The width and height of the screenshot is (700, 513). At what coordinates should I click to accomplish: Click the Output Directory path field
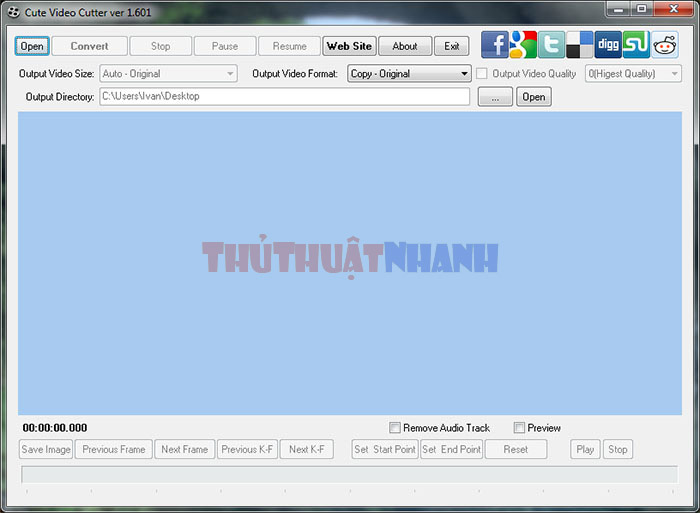[285, 96]
